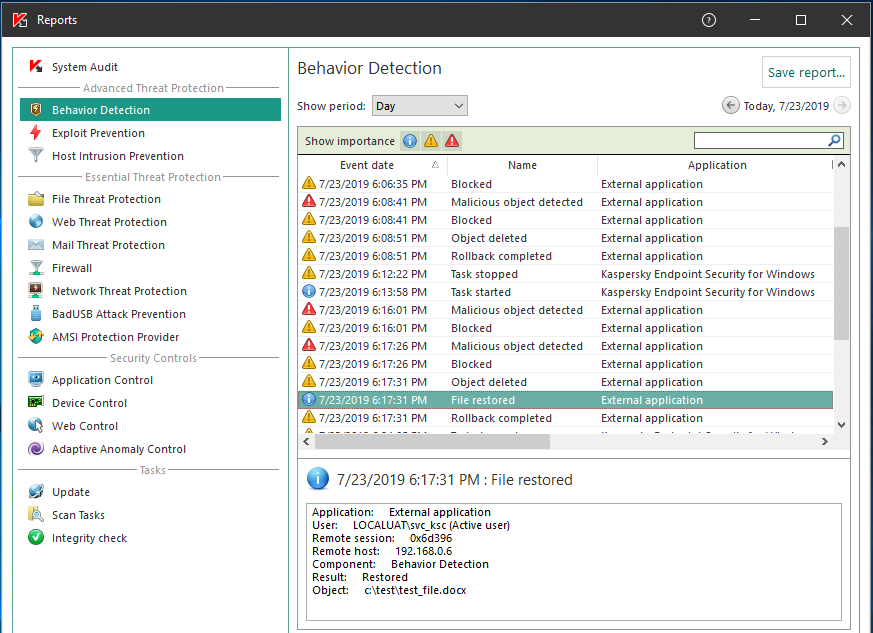The image size is (873, 633).
Task: Open the System Audit report
Action: (x=84, y=67)
